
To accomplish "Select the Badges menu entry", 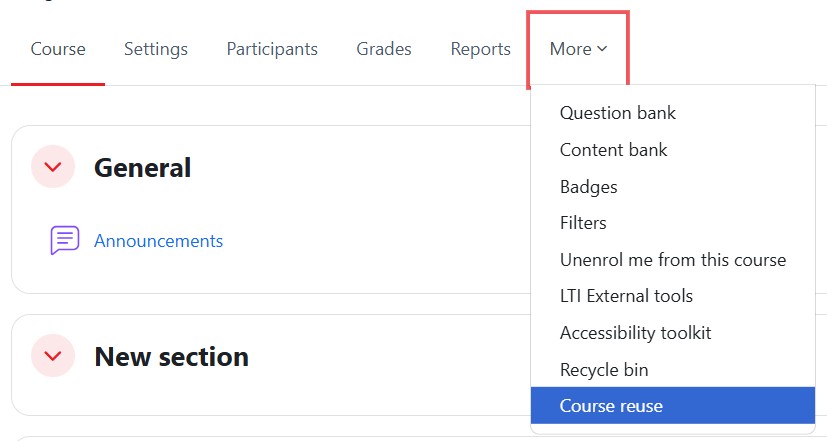I will (589, 187).
